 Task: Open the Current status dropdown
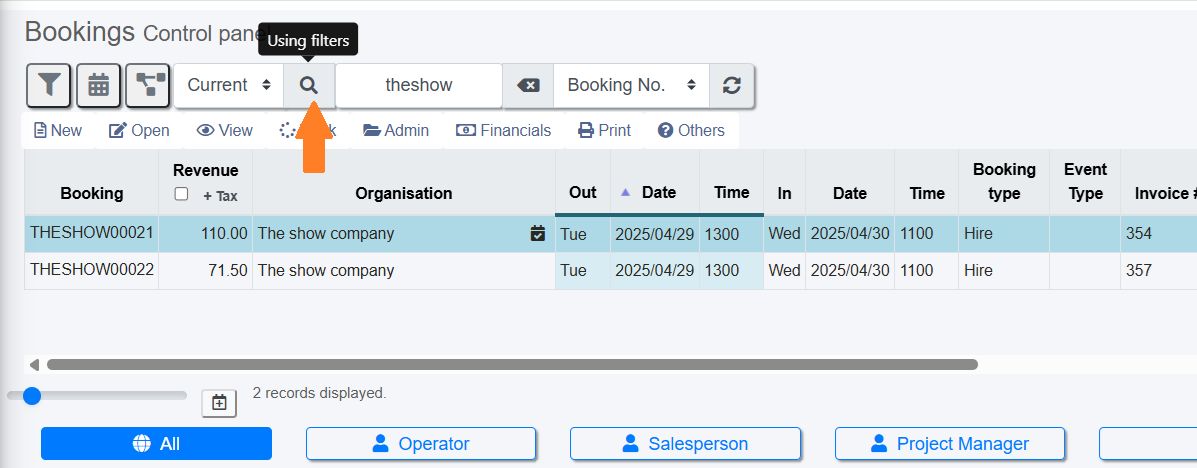[229, 86]
